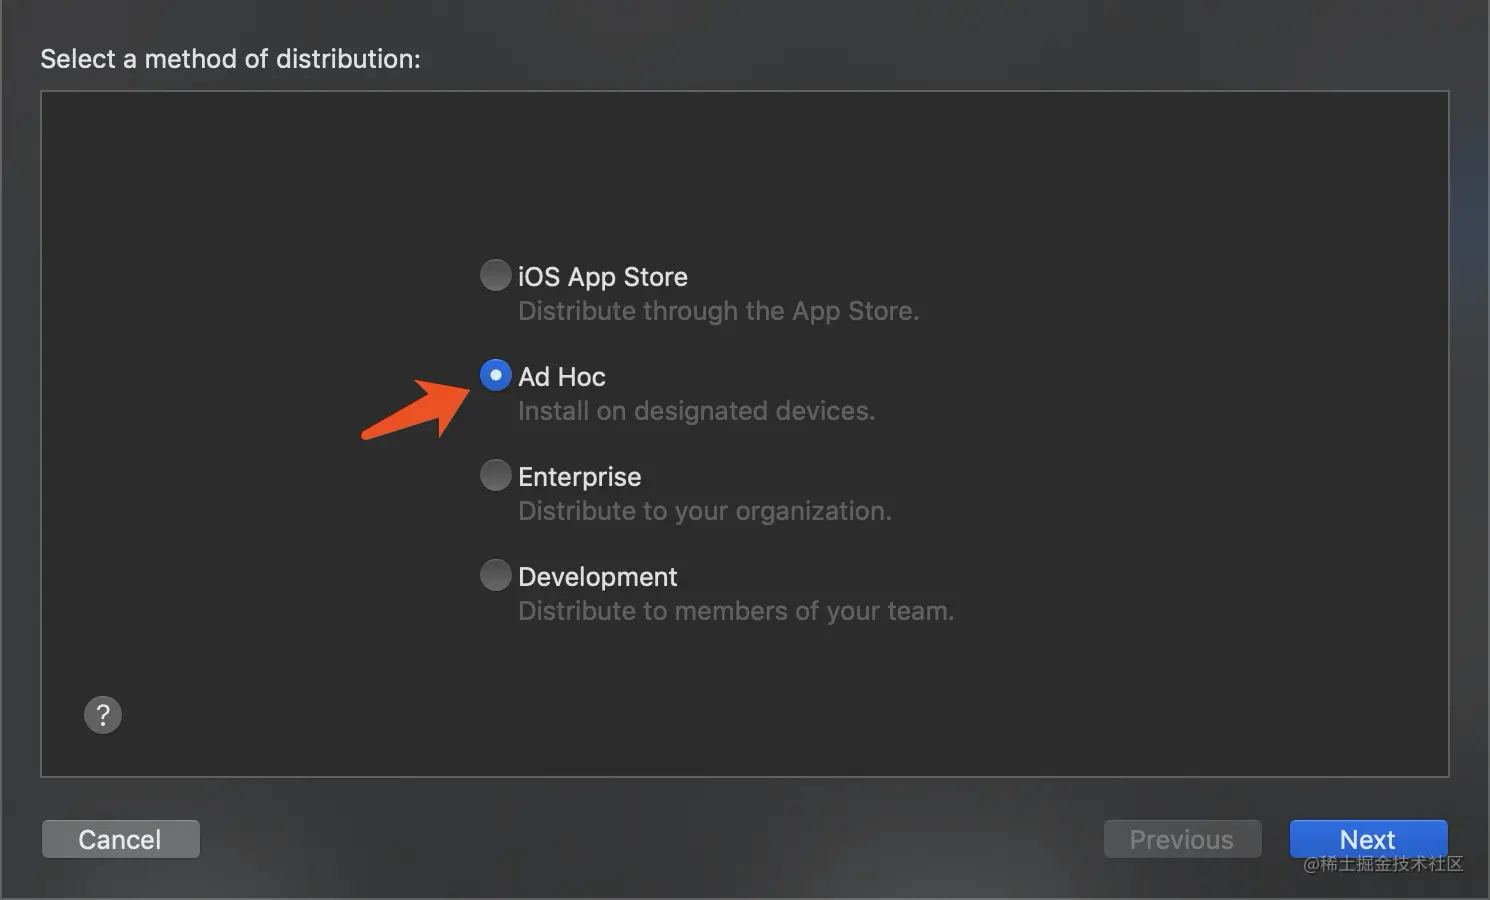Click the "Enterprise" option label

579,477
